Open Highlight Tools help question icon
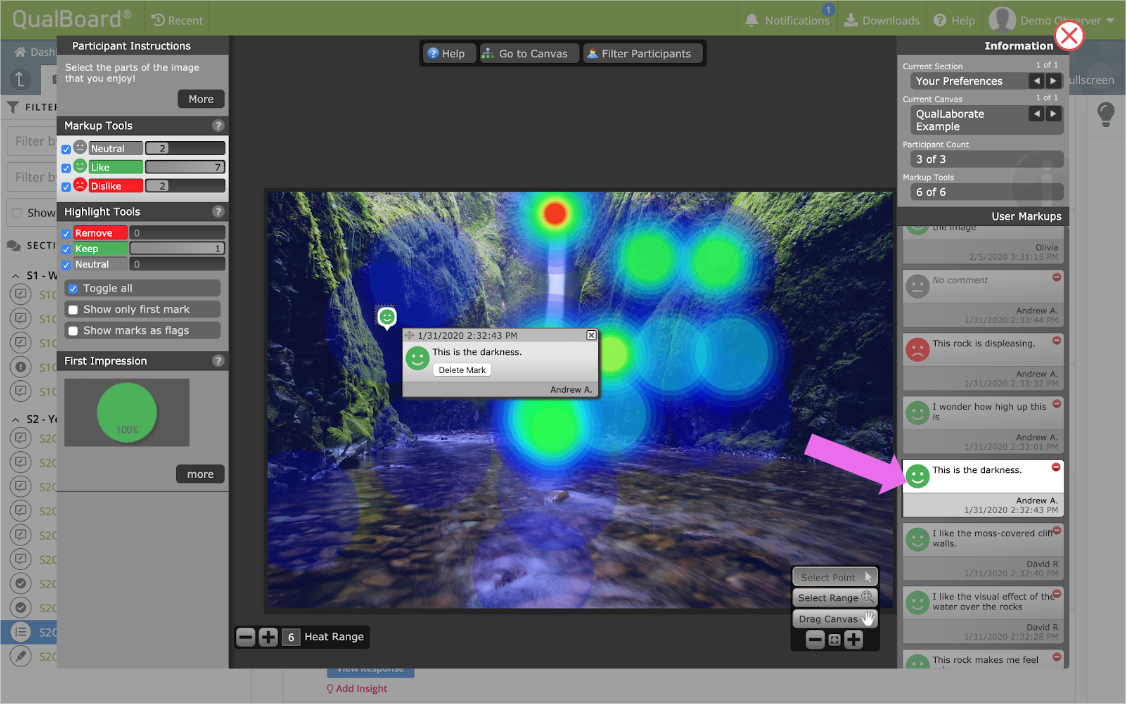This screenshot has height=705, width=1127. pos(218,212)
